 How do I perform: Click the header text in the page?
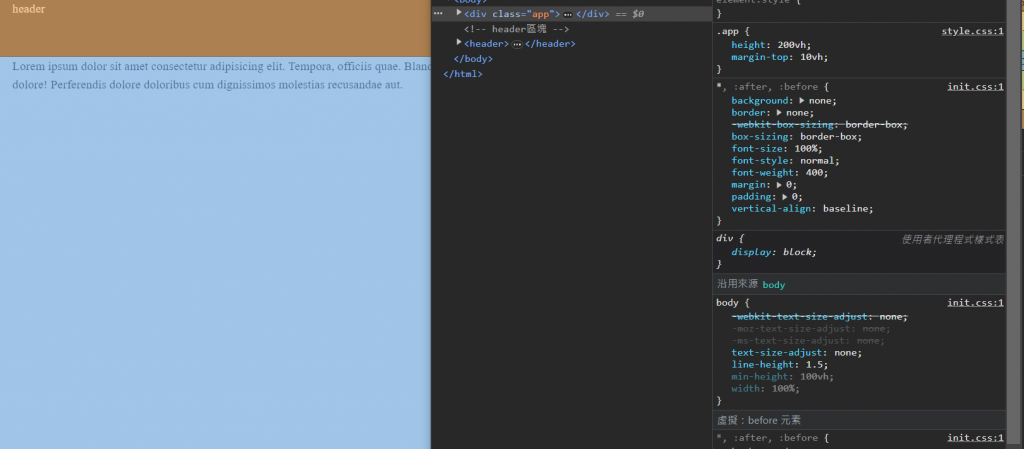click(x=29, y=9)
